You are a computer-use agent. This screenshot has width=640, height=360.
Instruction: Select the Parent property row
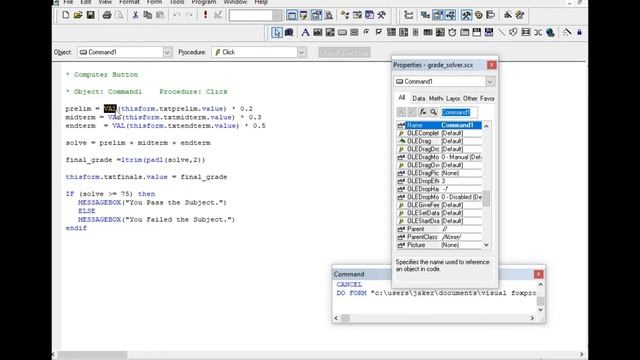(439, 229)
